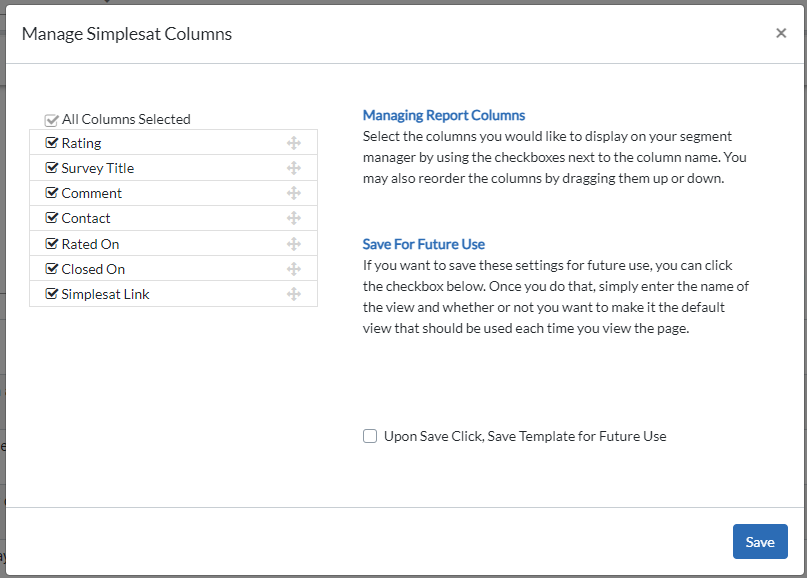807x578 pixels.
Task: Uncheck the Rating checkbox
Action: point(52,142)
